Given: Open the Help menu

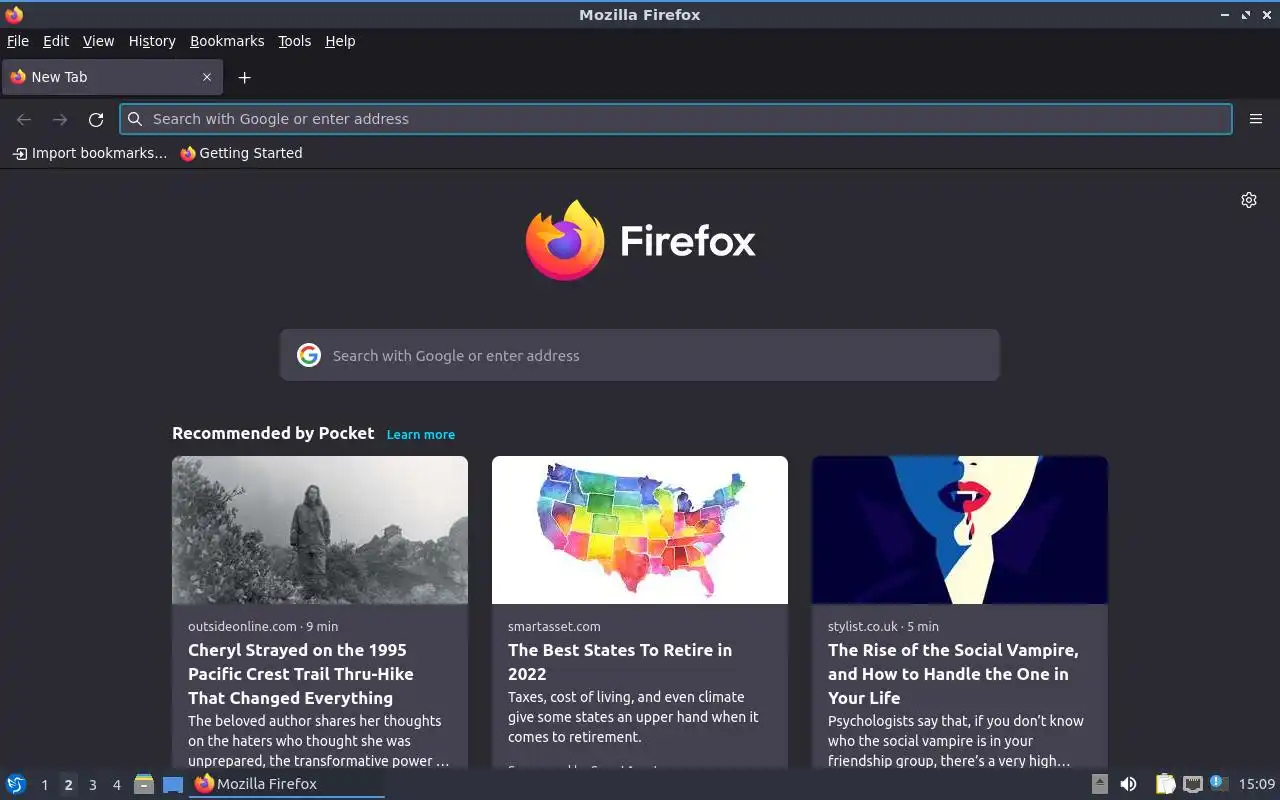Looking at the screenshot, I should [340, 41].
